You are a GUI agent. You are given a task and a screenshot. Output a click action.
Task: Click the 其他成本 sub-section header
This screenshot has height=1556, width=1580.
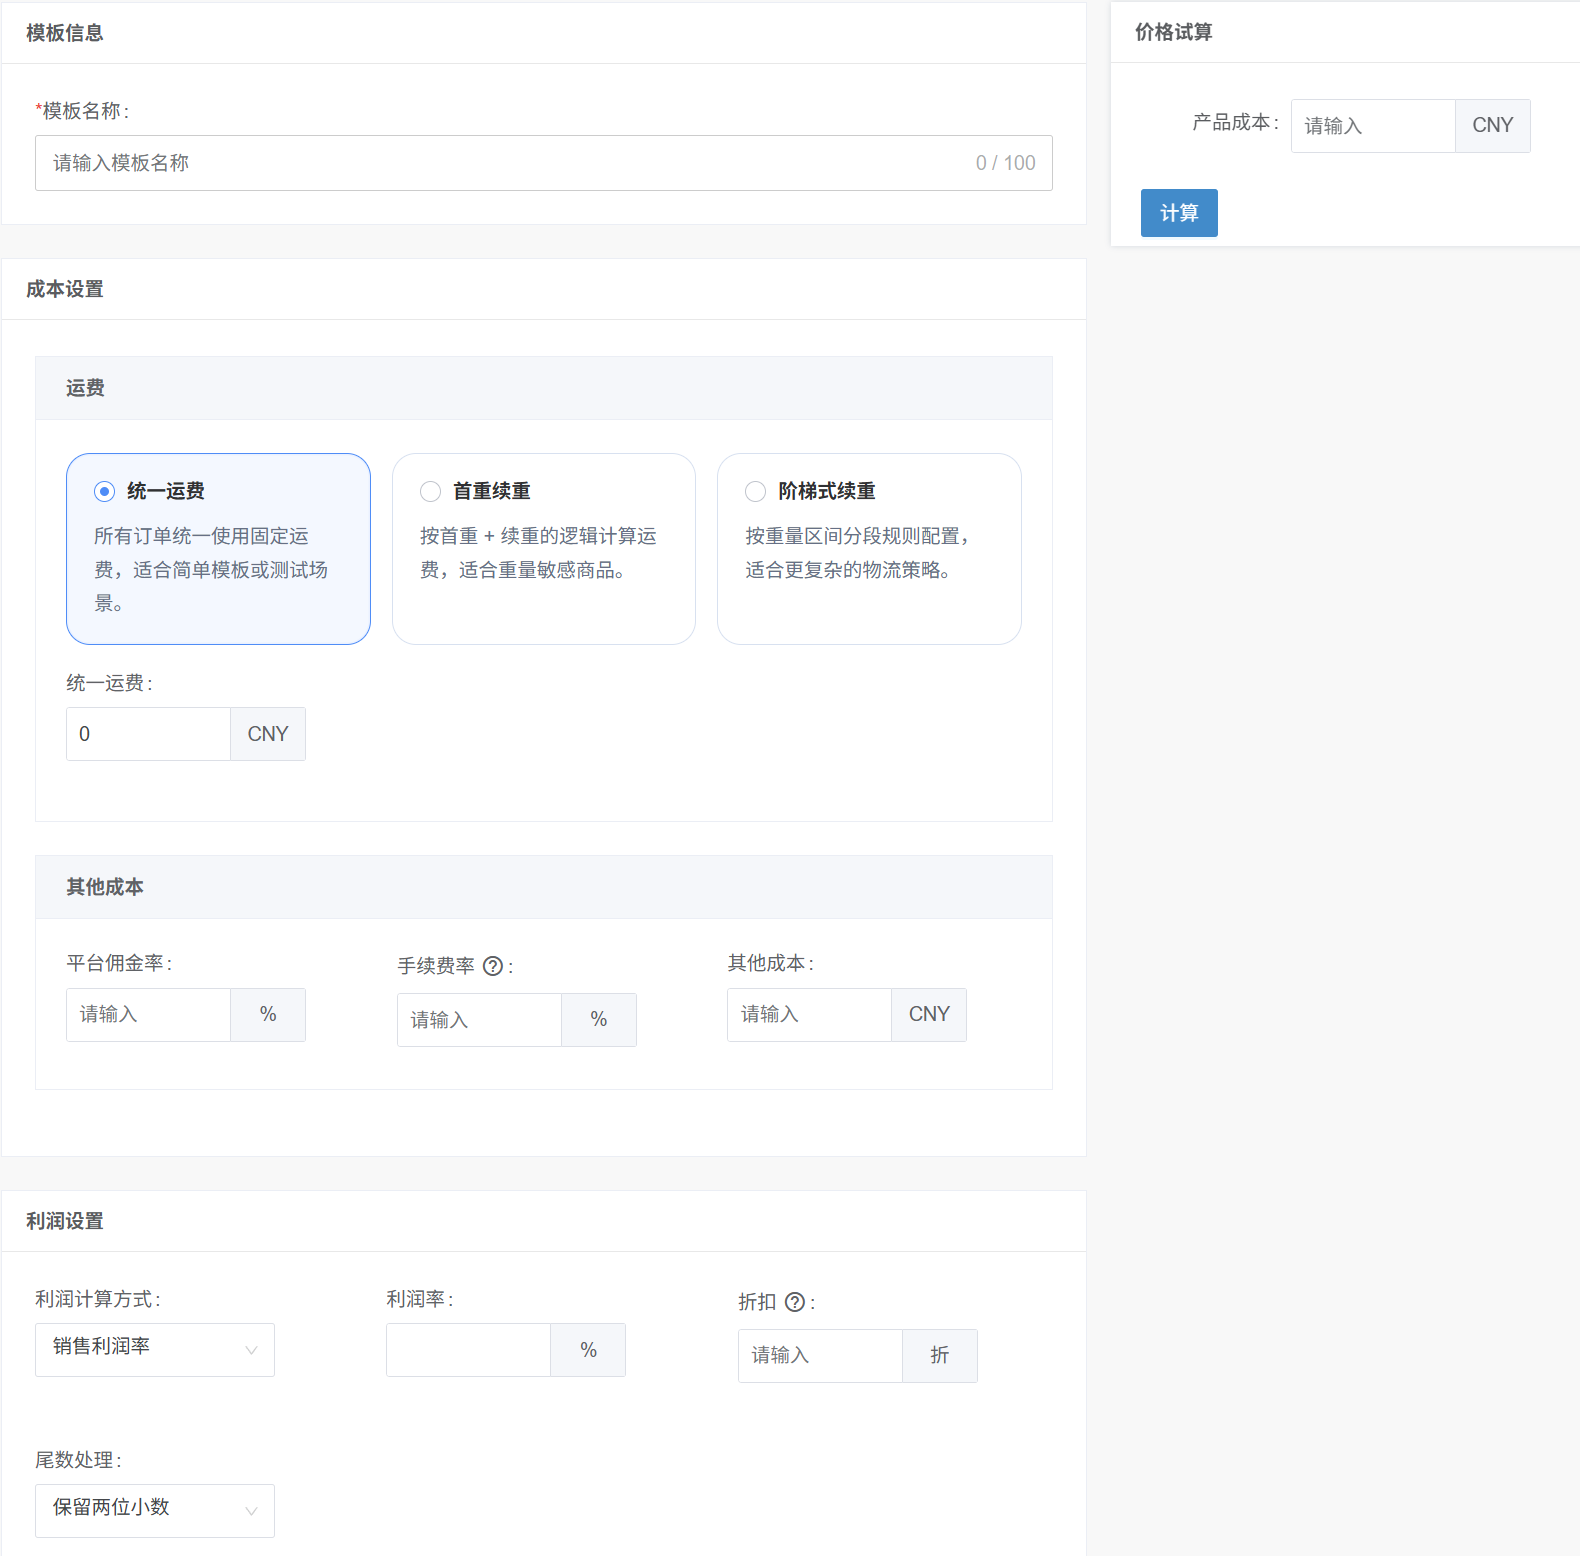544,887
